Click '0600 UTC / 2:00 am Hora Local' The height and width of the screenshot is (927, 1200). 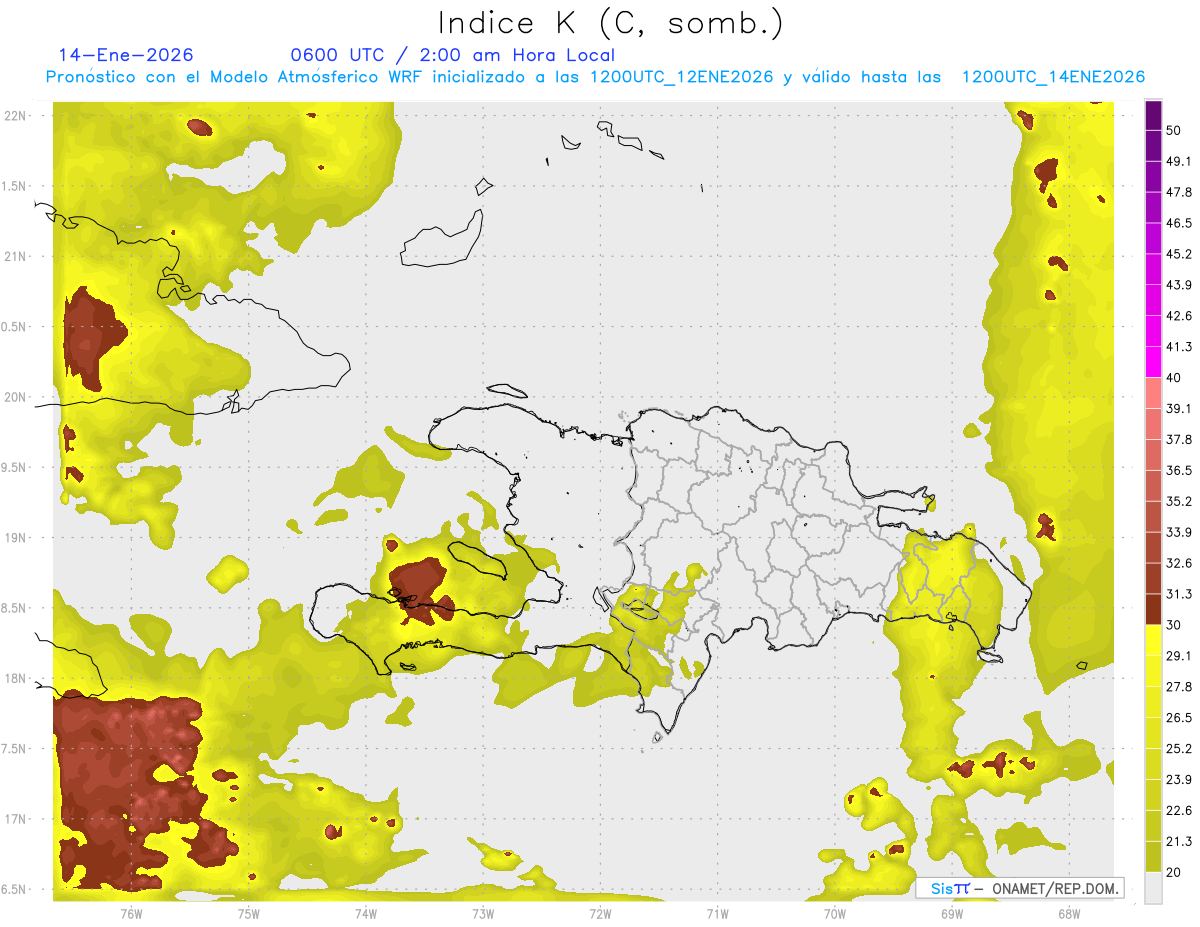452,55
